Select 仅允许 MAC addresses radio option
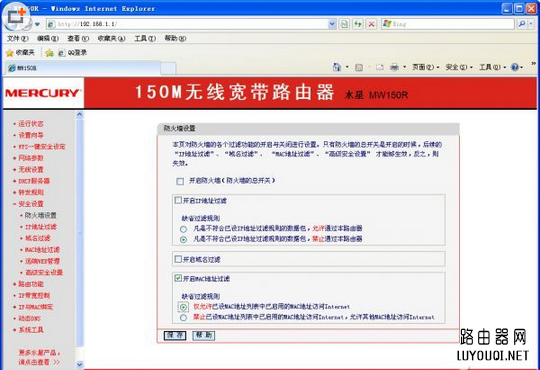540x370 pixels. click(x=183, y=307)
